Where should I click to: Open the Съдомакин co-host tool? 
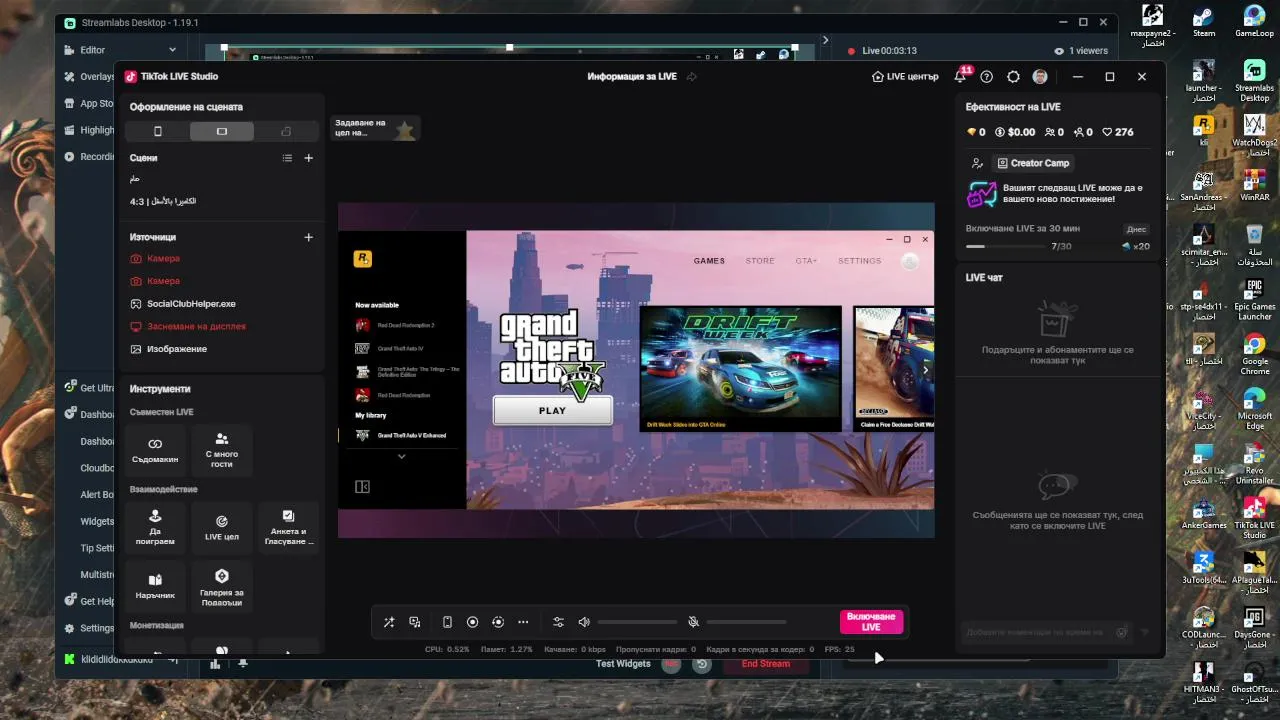coord(155,450)
